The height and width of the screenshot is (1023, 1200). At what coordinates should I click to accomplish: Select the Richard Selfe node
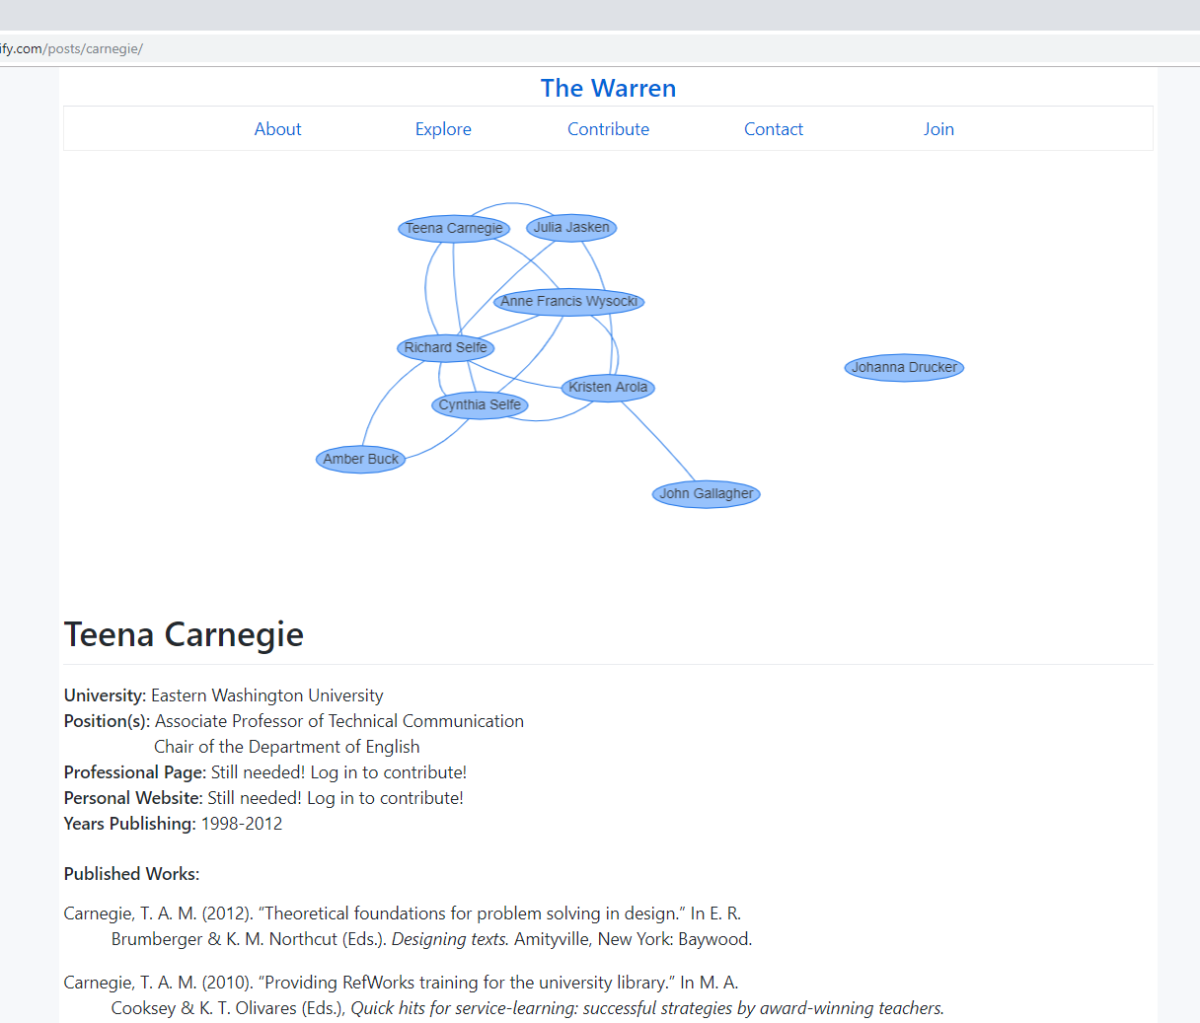pos(445,347)
